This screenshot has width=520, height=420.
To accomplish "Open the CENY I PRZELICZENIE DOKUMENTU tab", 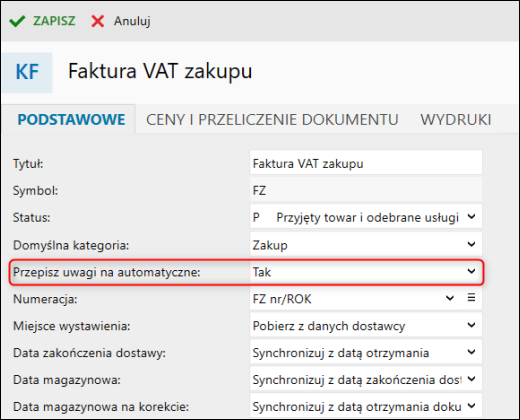I will pos(272,119).
